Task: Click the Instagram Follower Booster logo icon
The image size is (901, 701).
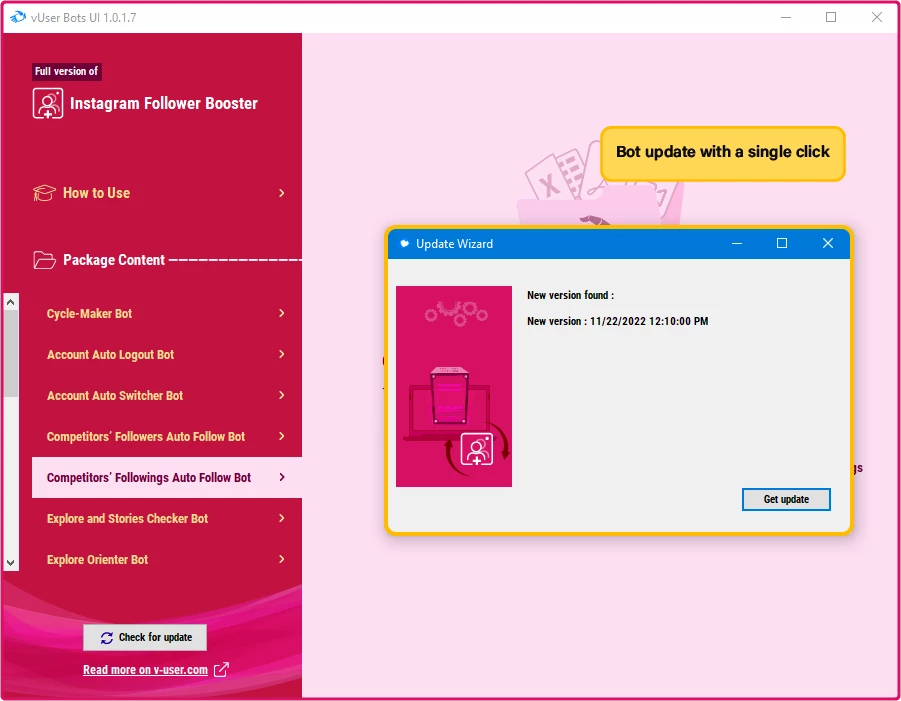Action: tap(48, 103)
